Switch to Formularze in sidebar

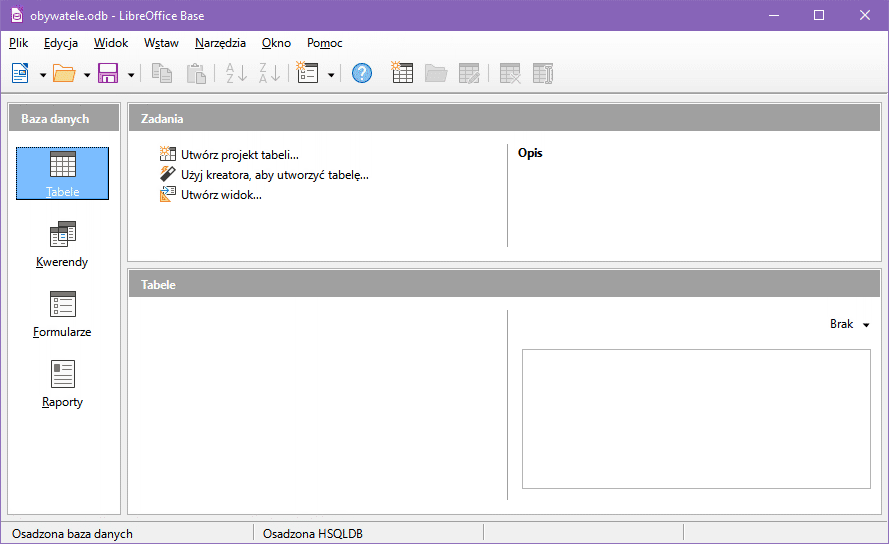[62, 313]
